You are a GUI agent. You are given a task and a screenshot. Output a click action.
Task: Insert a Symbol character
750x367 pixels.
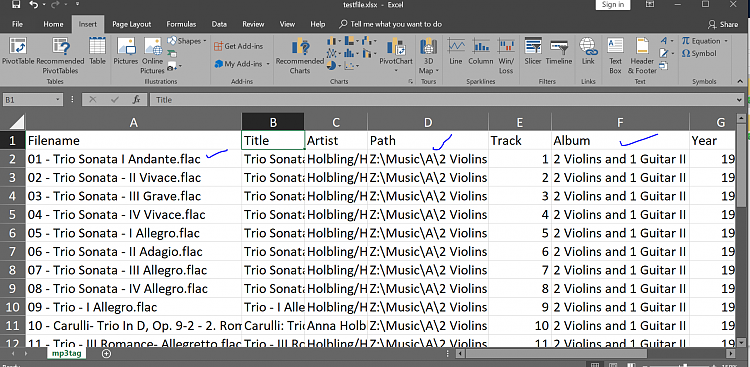coord(699,54)
